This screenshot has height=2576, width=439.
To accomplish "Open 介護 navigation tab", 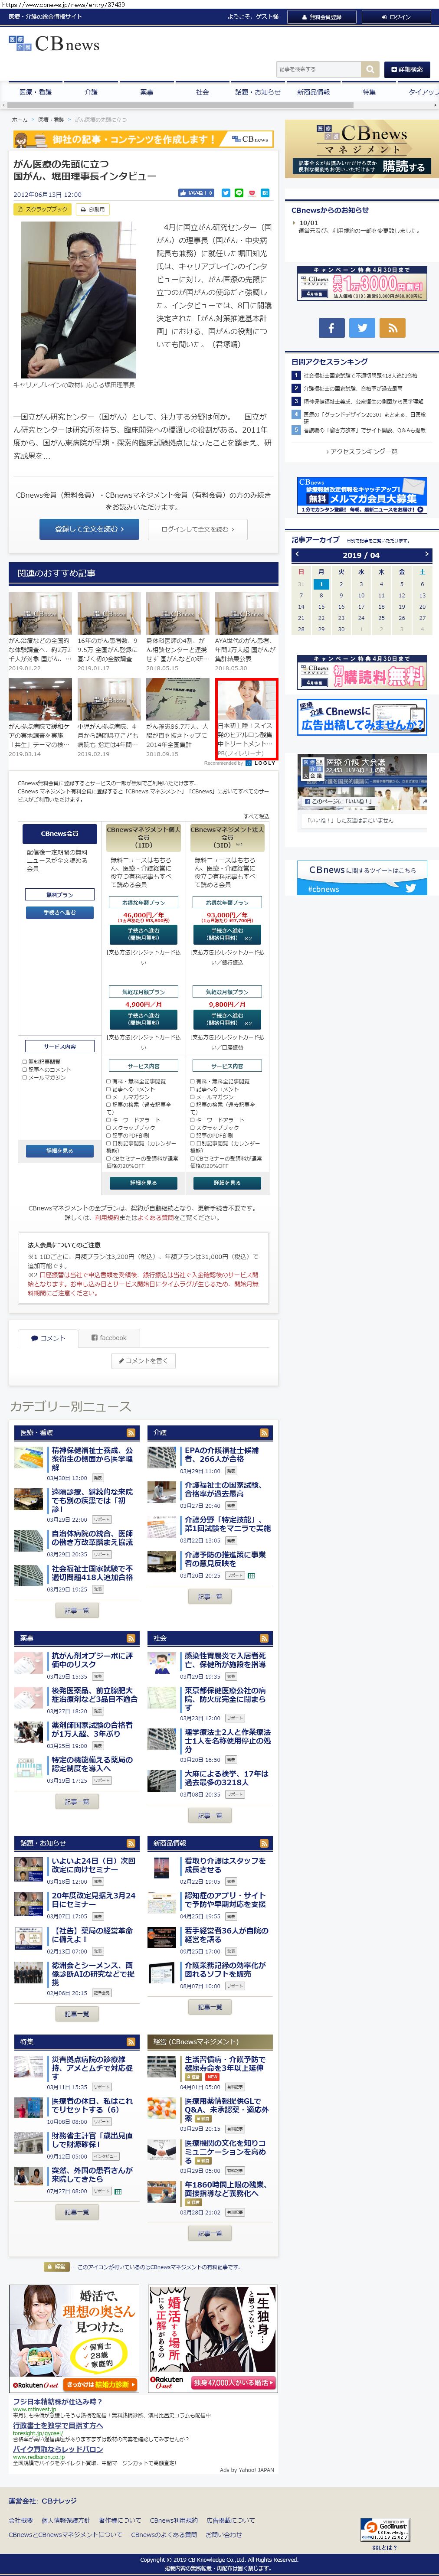I will point(91,92).
